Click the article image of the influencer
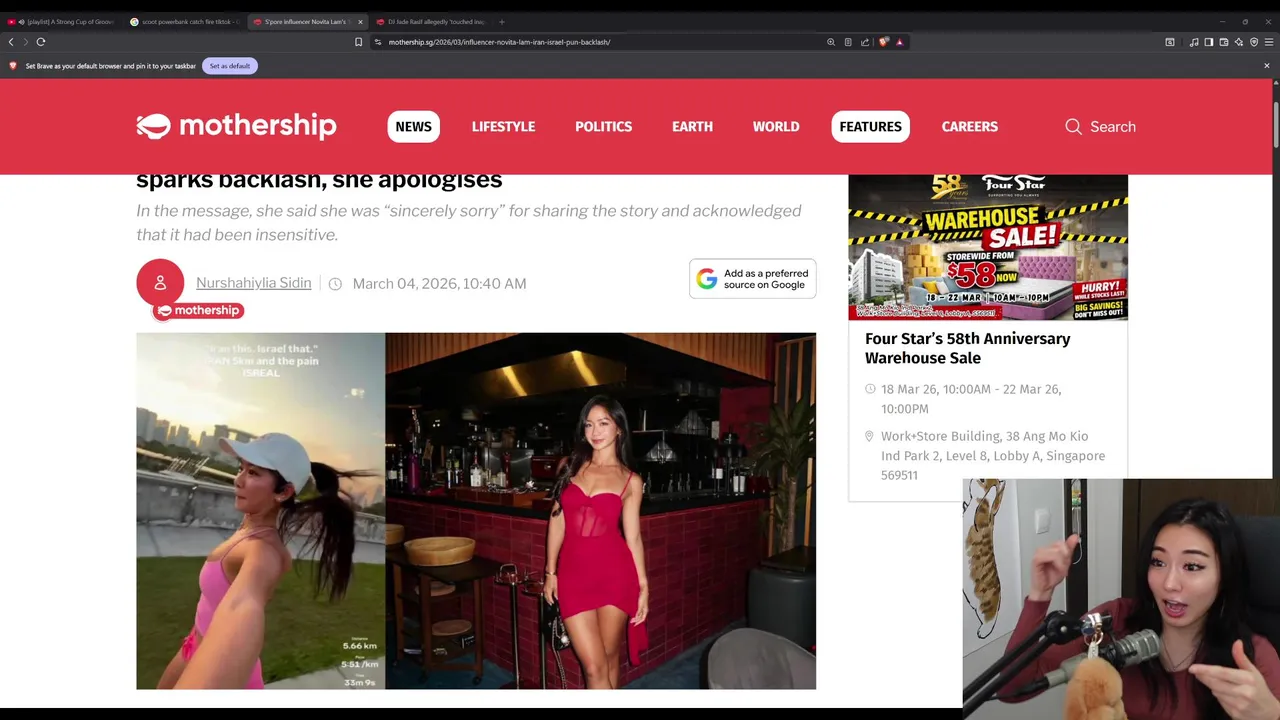 476,511
